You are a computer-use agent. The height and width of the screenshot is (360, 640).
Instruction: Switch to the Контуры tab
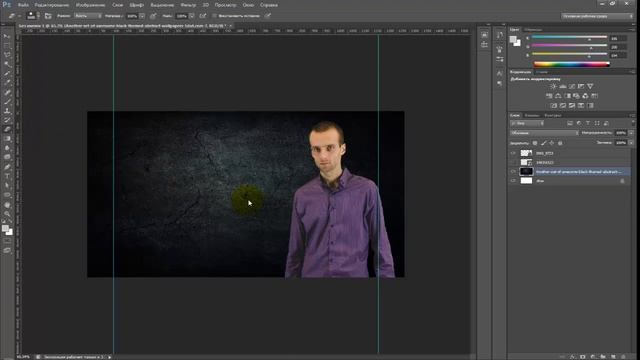(x=553, y=116)
